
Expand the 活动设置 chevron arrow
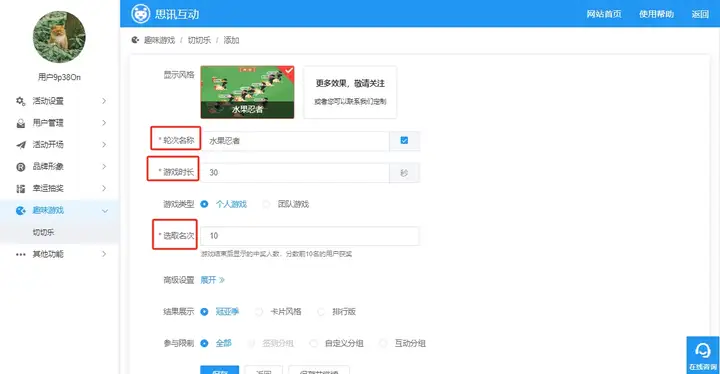tap(104, 101)
